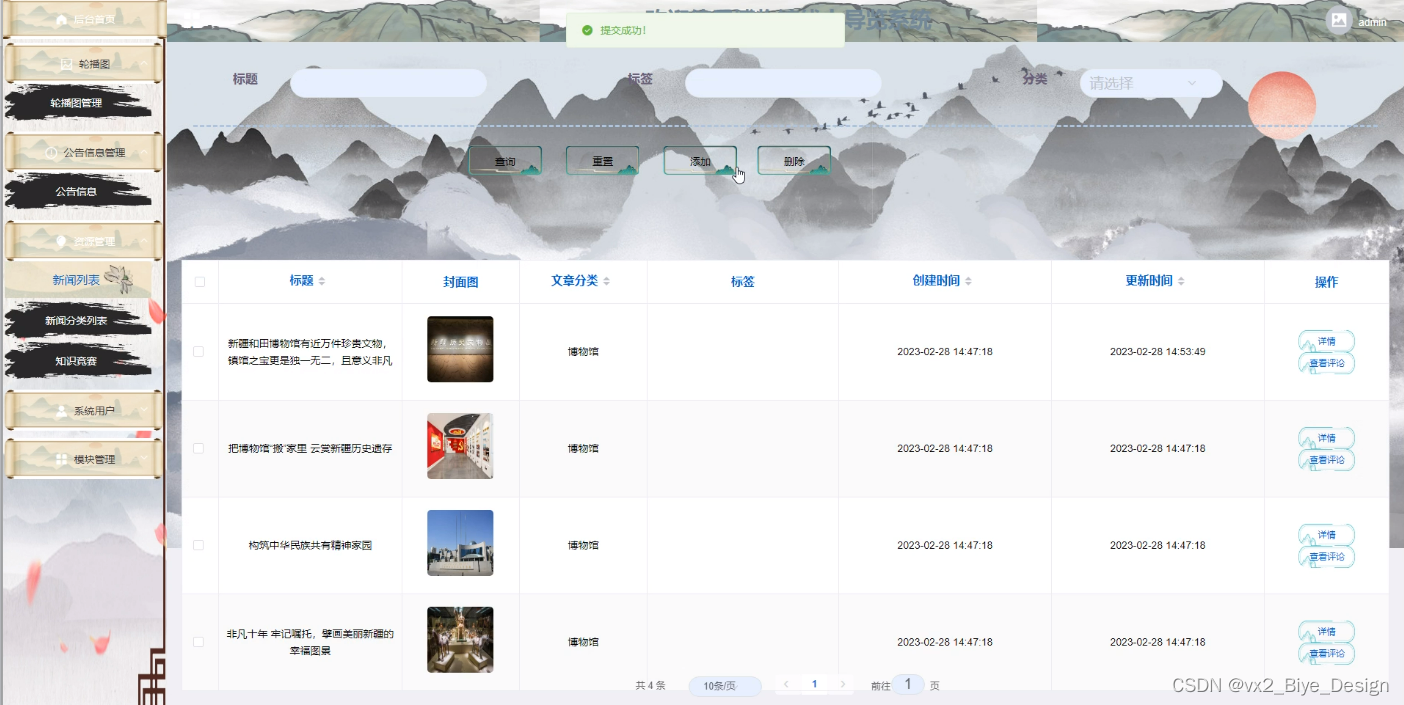This screenshot has height=705, width=1404.
Task: Click the 提交成功 success check icon
Action: 587,31
